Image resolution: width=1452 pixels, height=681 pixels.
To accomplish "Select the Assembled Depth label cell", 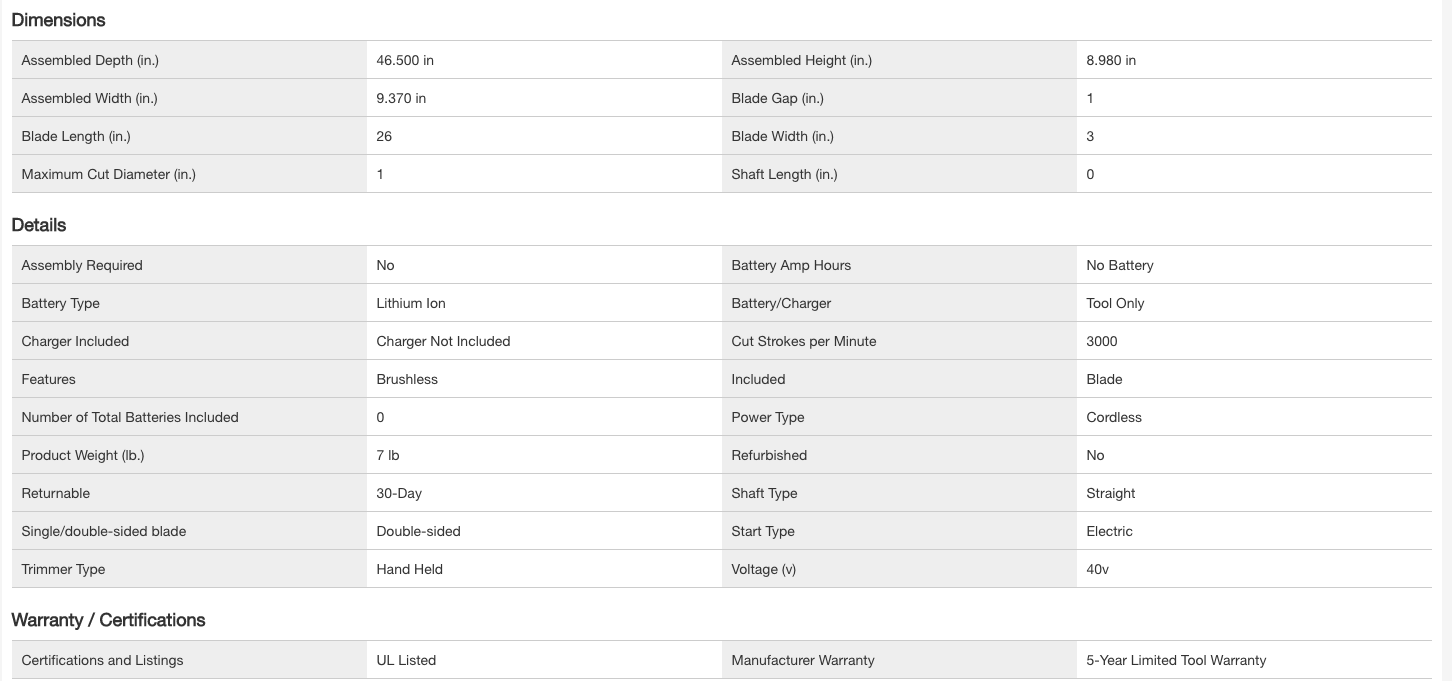I will click(90, 60).
